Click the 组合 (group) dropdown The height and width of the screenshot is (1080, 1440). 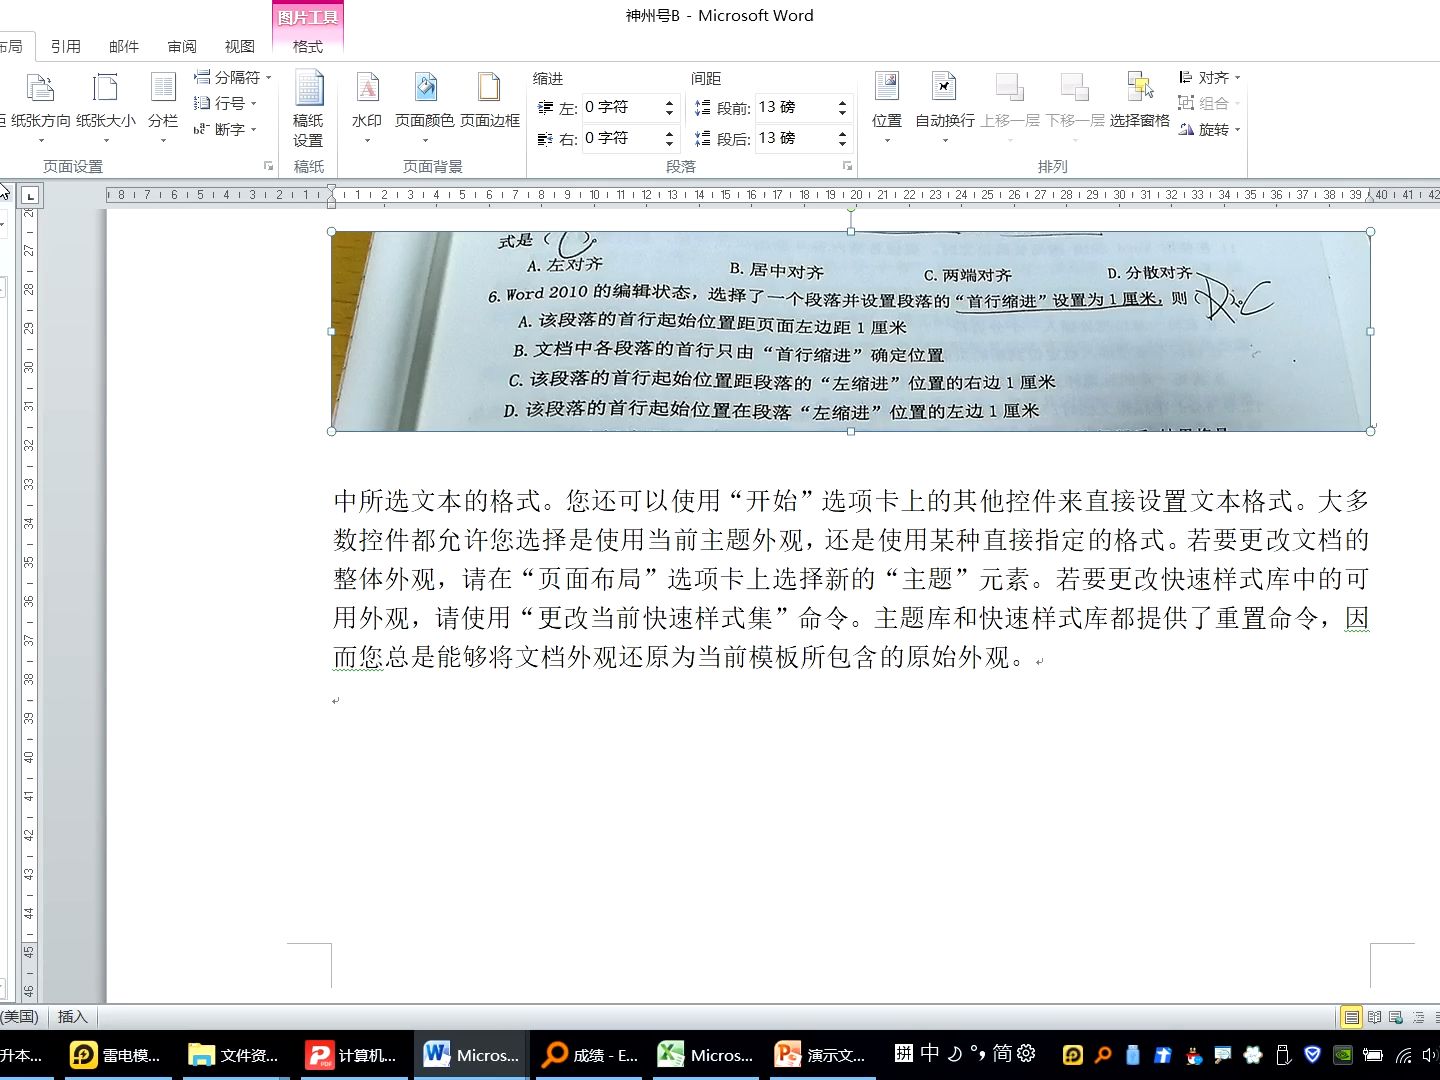click(x=1209, y=103)
